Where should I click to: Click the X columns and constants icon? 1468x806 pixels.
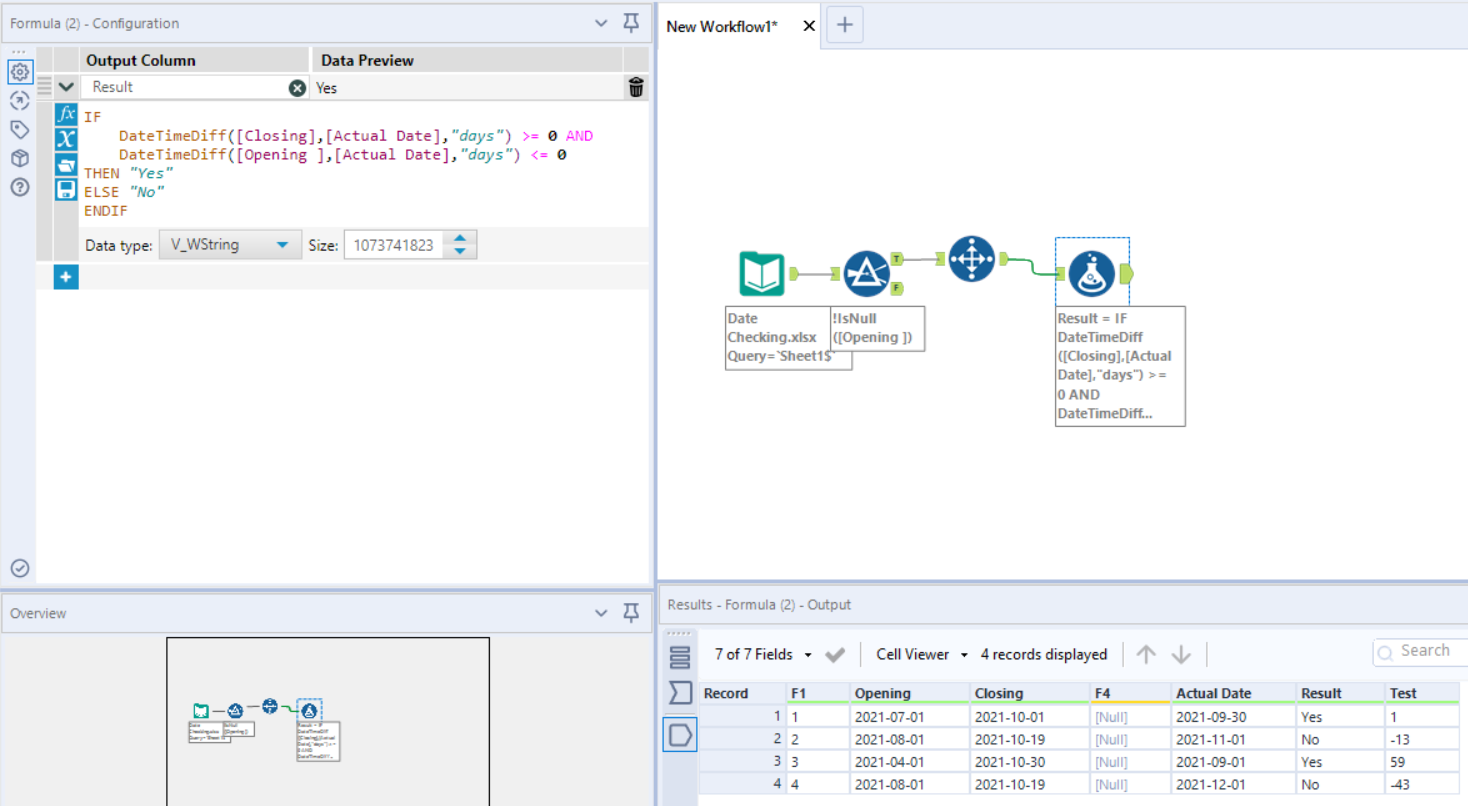coord(66,139)
